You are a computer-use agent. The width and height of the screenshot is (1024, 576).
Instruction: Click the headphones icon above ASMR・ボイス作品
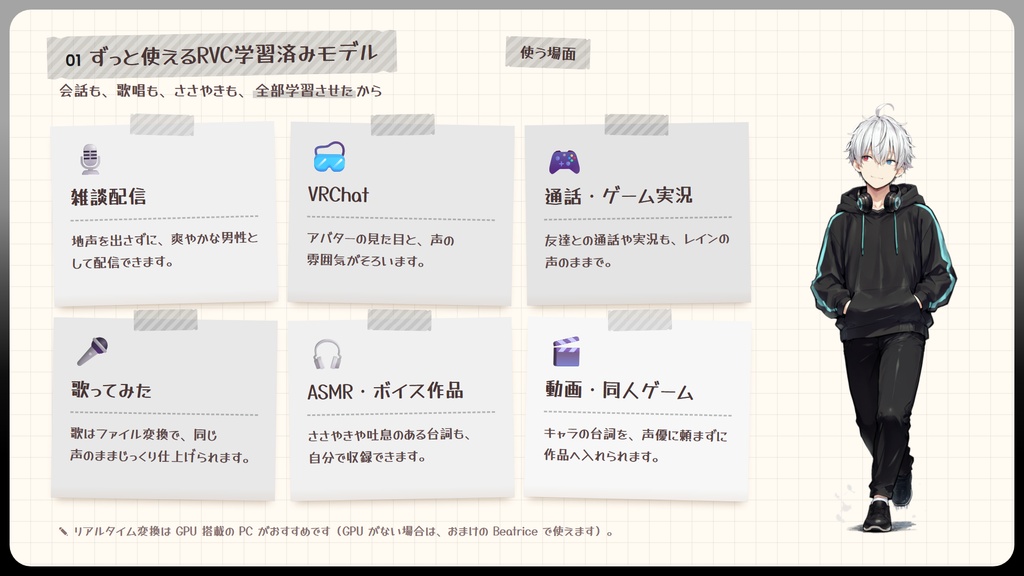click(327, 354)
